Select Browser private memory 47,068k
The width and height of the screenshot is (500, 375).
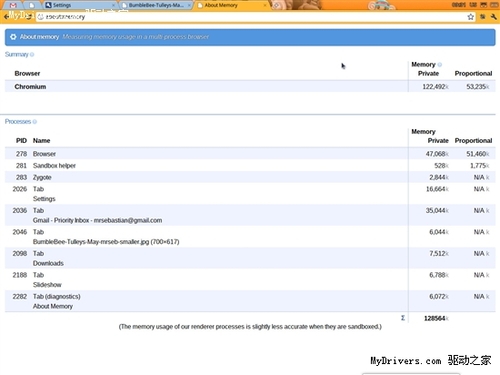coord(437,154)
